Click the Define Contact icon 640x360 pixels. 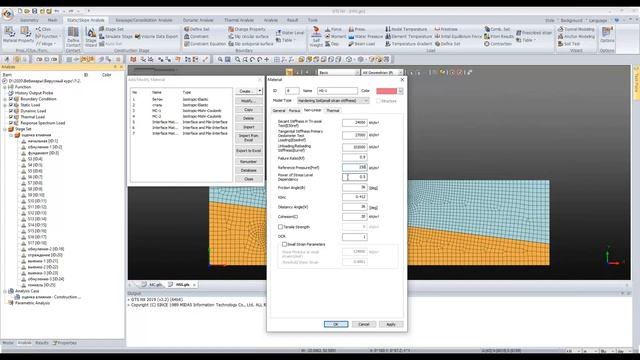(x=73, y=36)
